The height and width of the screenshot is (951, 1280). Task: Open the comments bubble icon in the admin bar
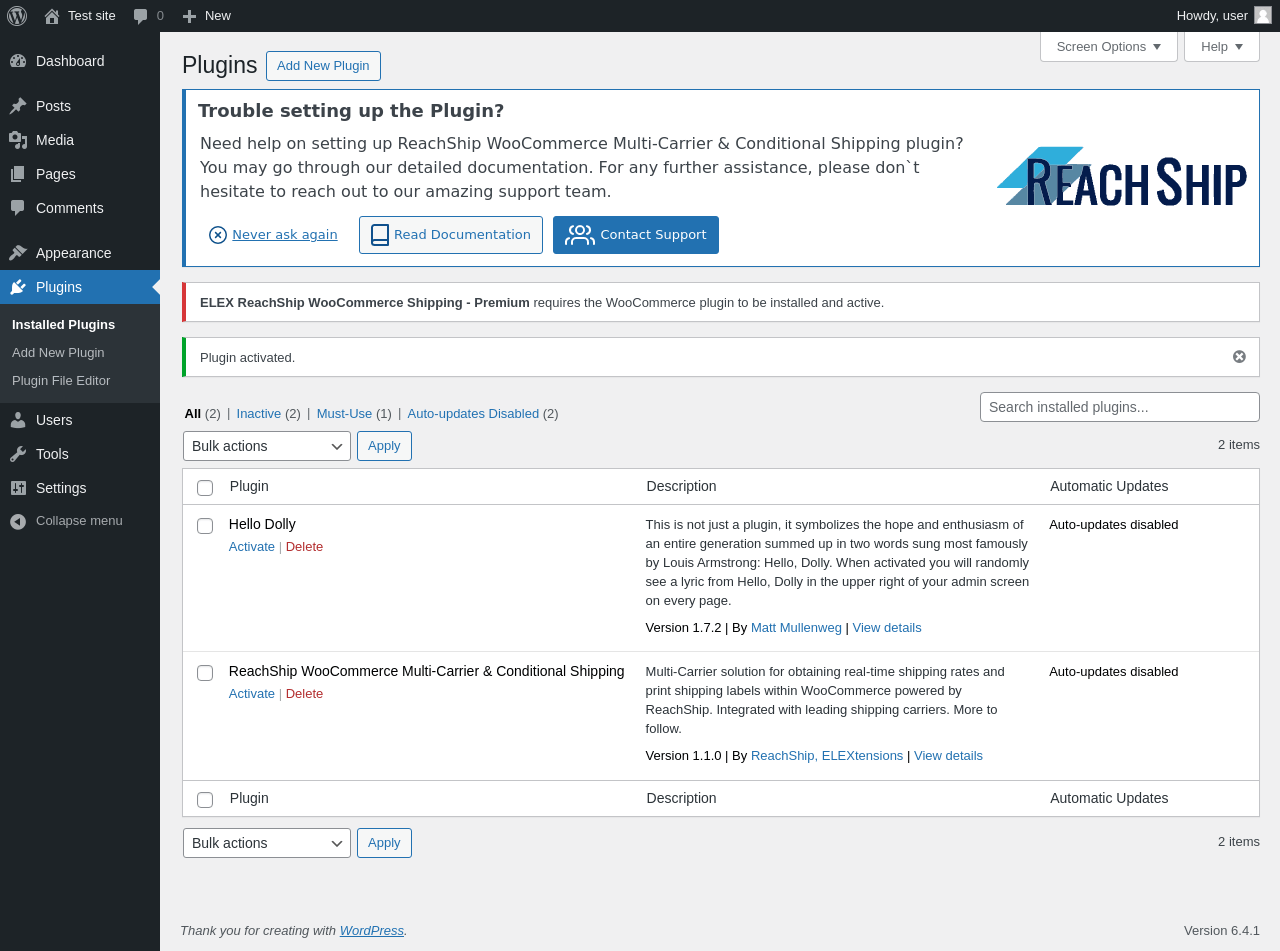141,16
